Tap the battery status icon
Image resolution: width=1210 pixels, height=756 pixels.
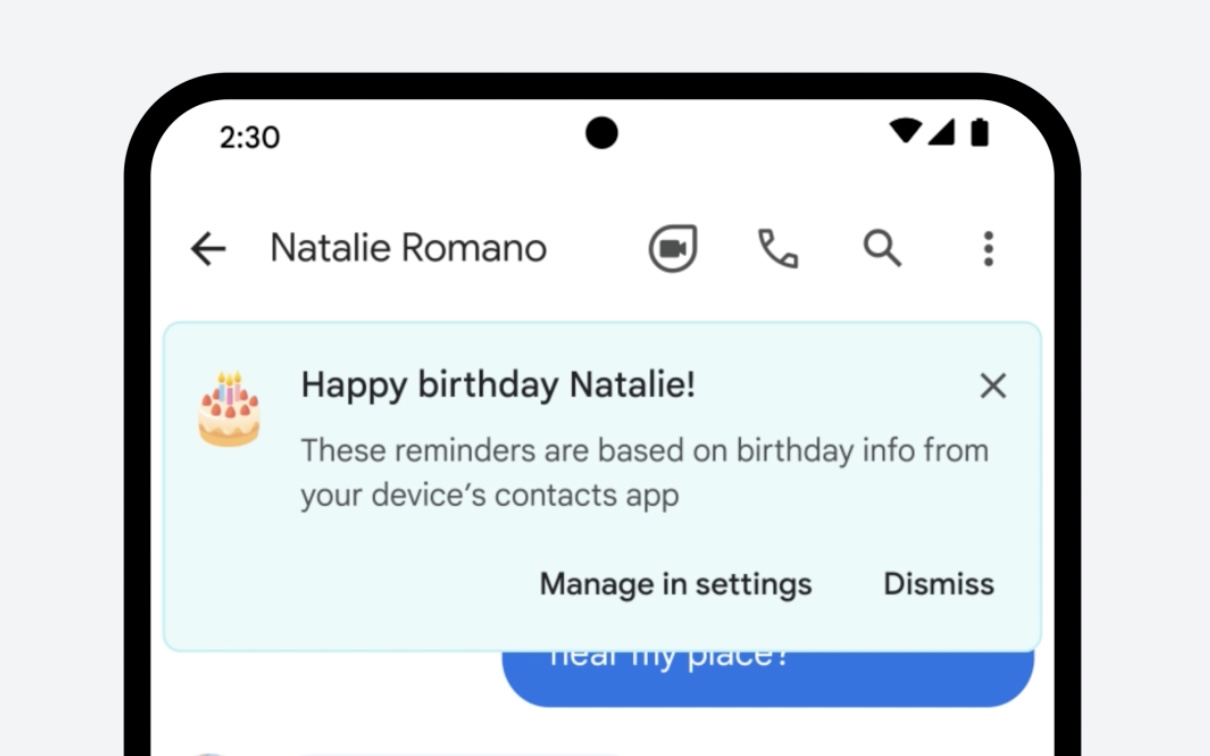point(979,132)
